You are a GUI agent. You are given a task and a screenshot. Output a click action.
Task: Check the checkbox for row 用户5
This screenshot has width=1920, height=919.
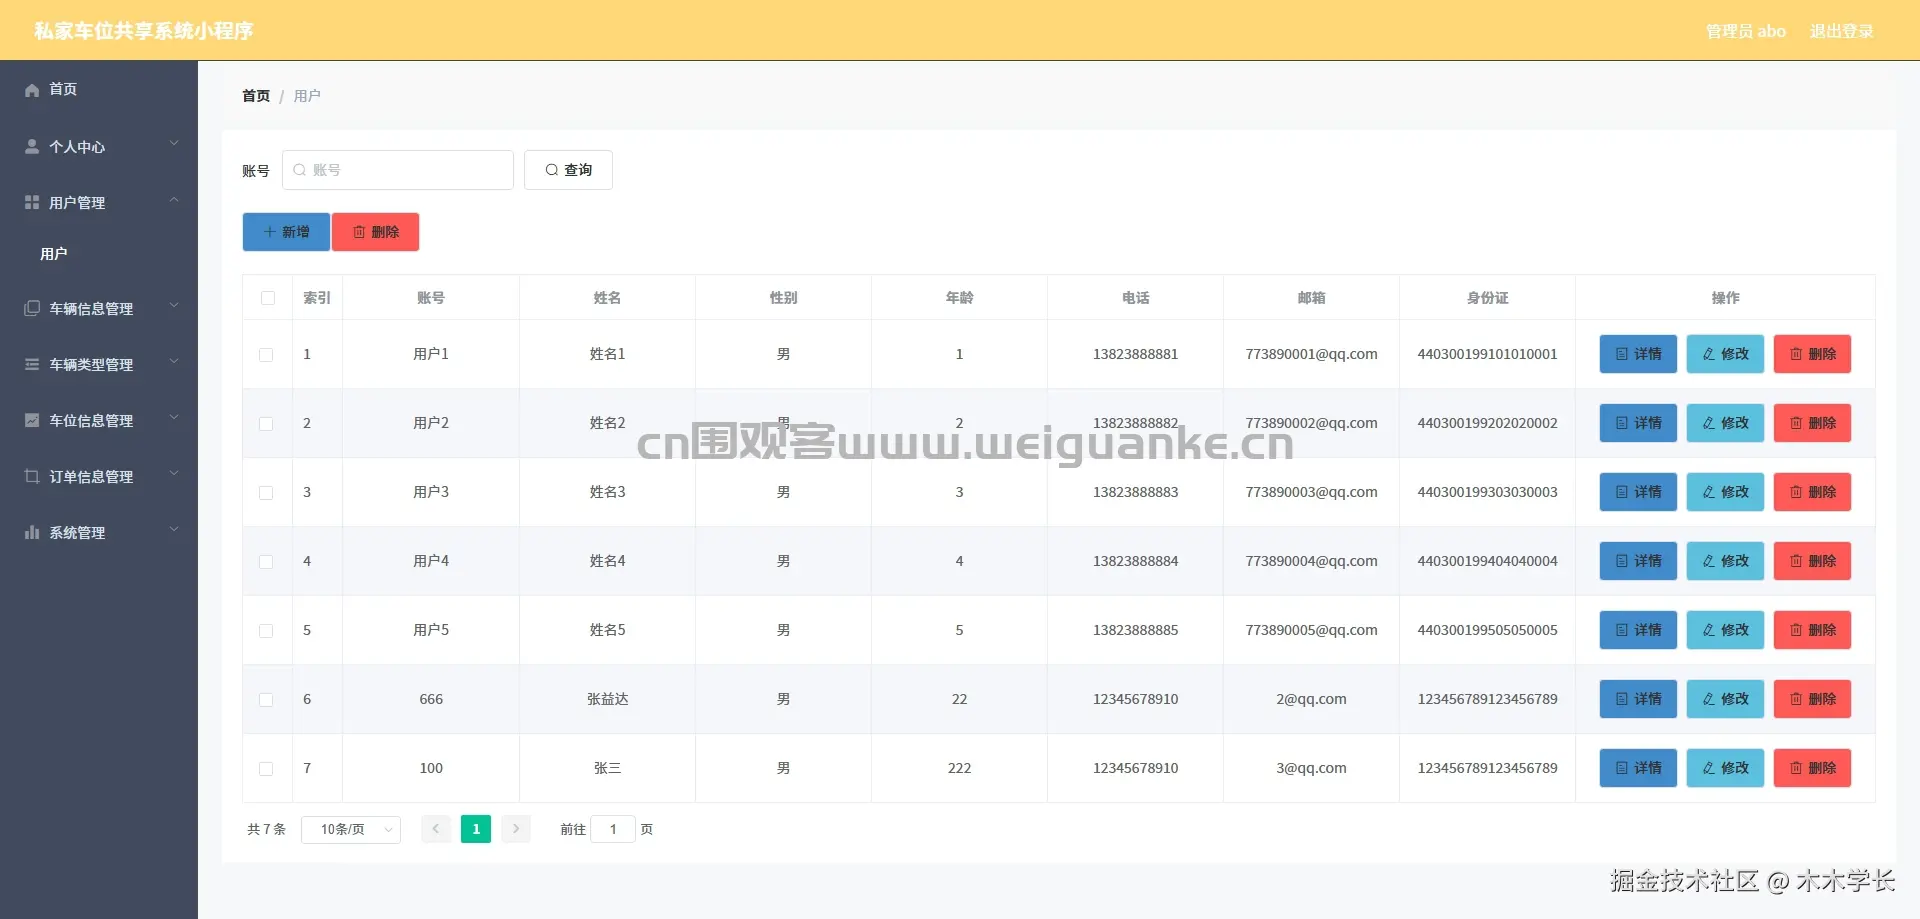tap(266, 631)
